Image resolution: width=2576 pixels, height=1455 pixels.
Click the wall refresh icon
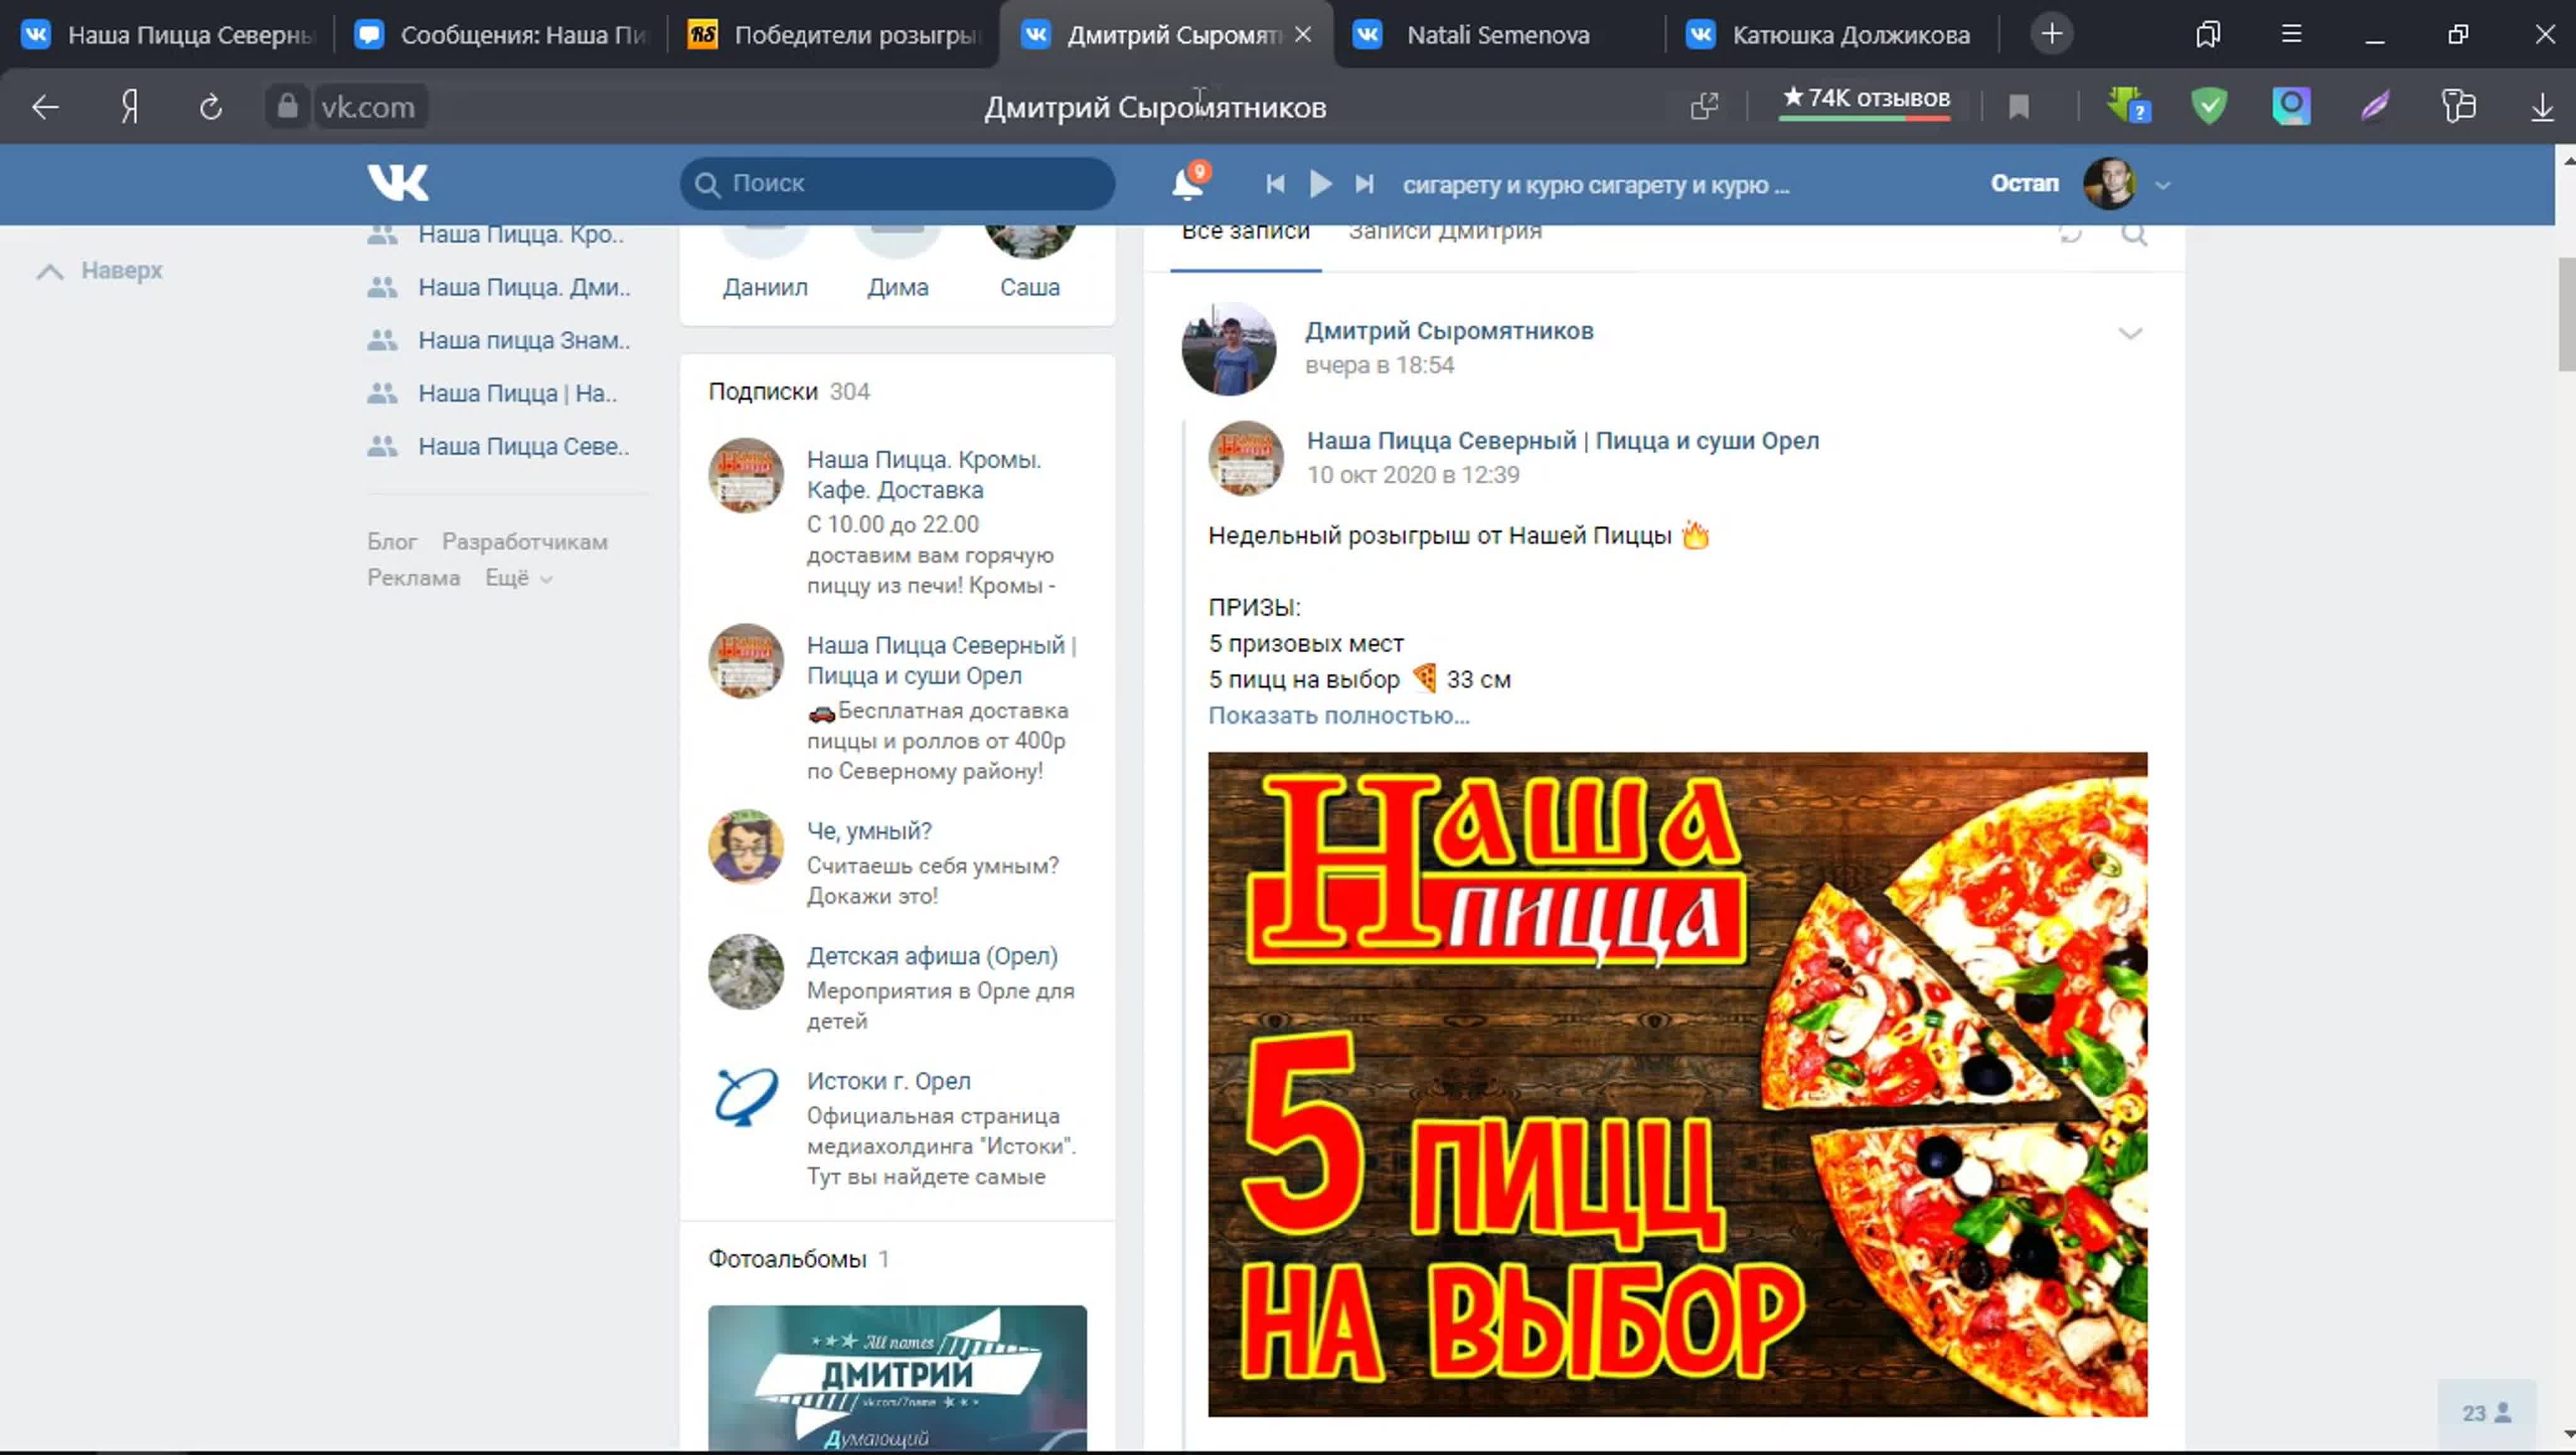point(2070,235)
